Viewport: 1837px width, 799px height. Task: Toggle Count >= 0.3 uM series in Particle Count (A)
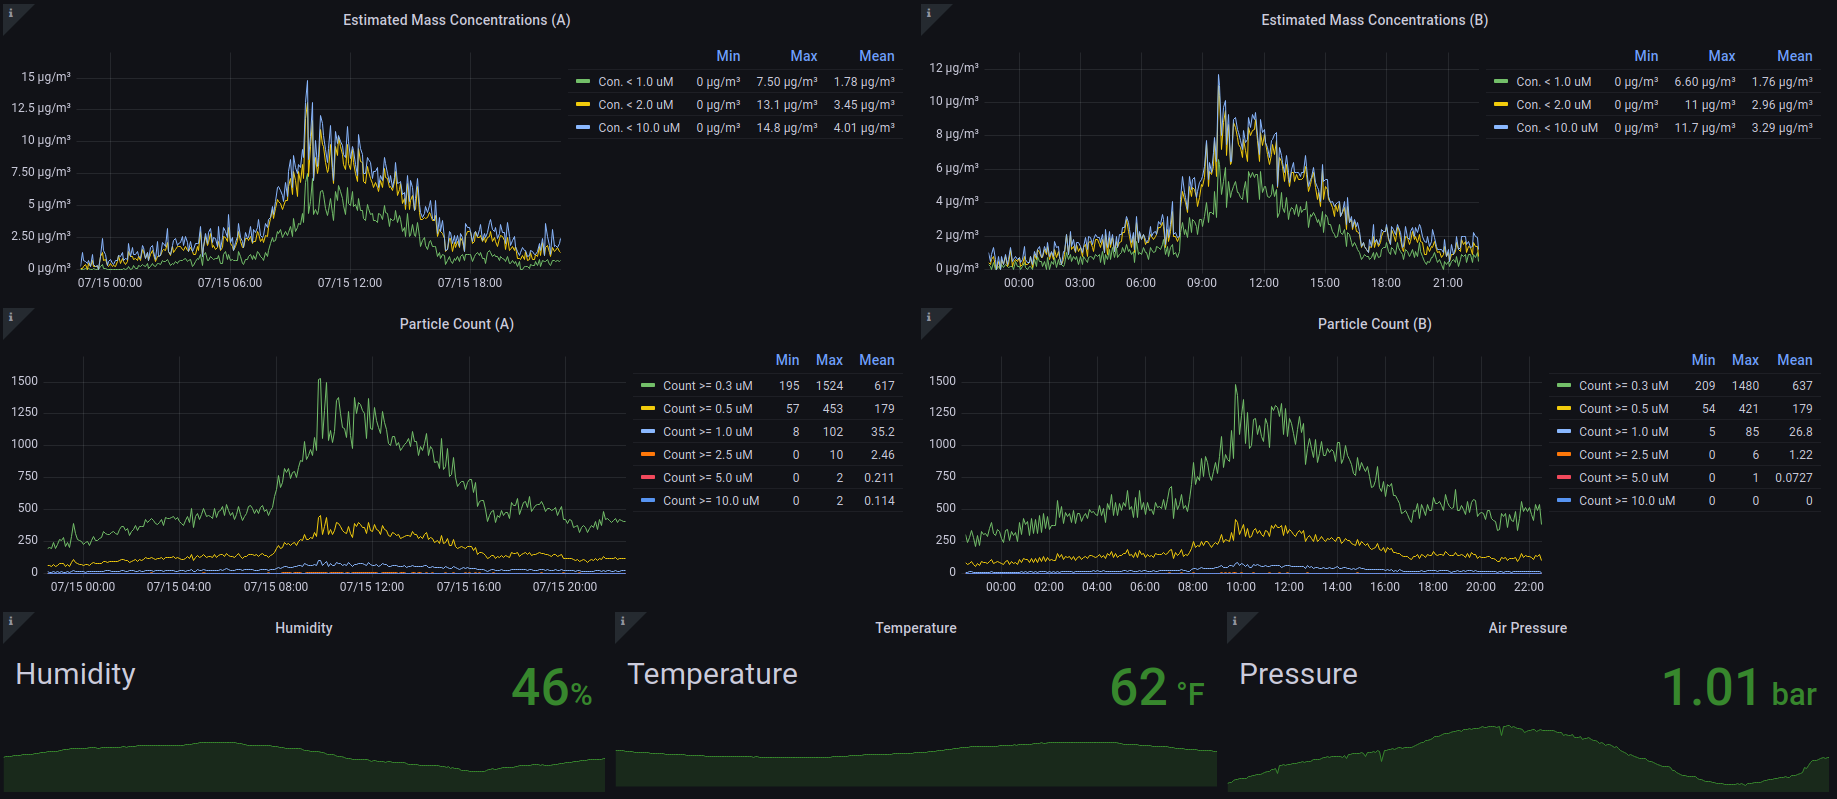(x=708, y=386)
